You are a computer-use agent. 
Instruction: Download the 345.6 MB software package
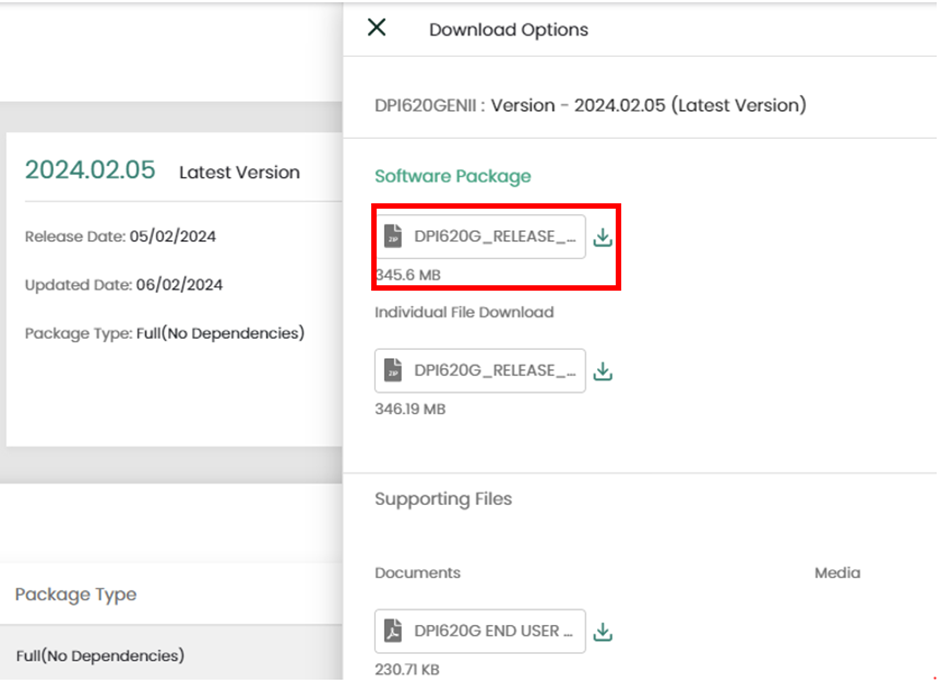(x=602, y=237)
